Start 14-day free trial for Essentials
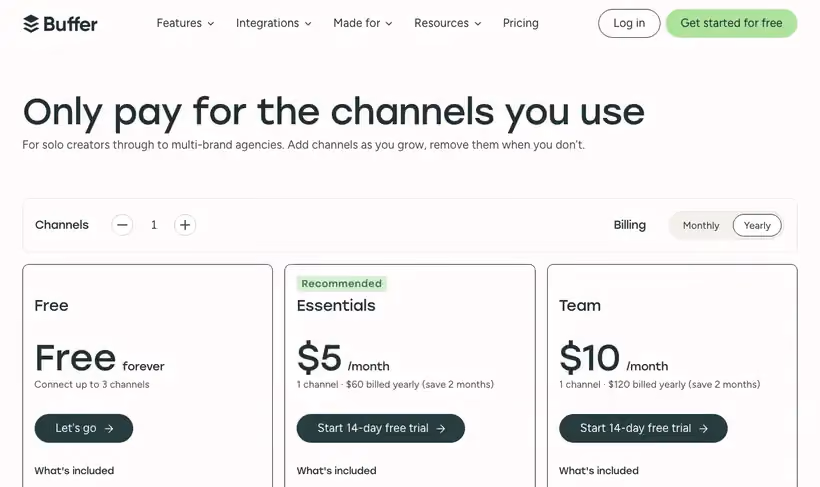The width and height of the screenshot is (820, 487). click(x=381, y=428)
